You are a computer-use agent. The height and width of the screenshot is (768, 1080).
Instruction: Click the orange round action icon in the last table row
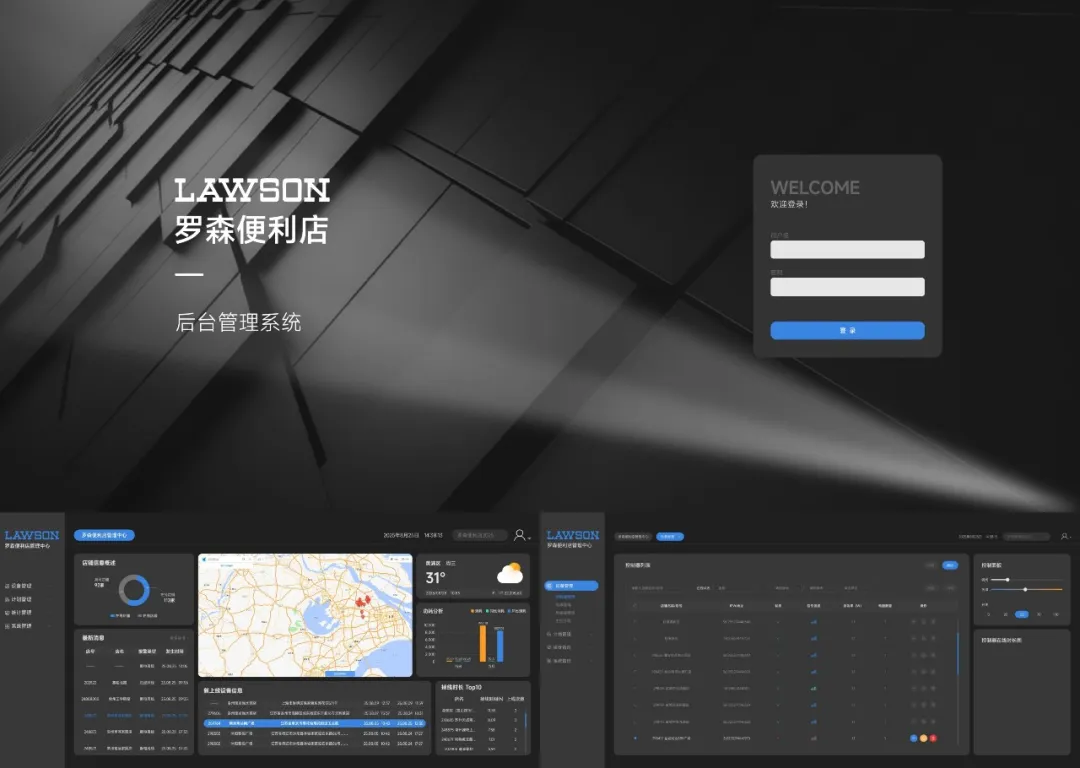[924, 738]
